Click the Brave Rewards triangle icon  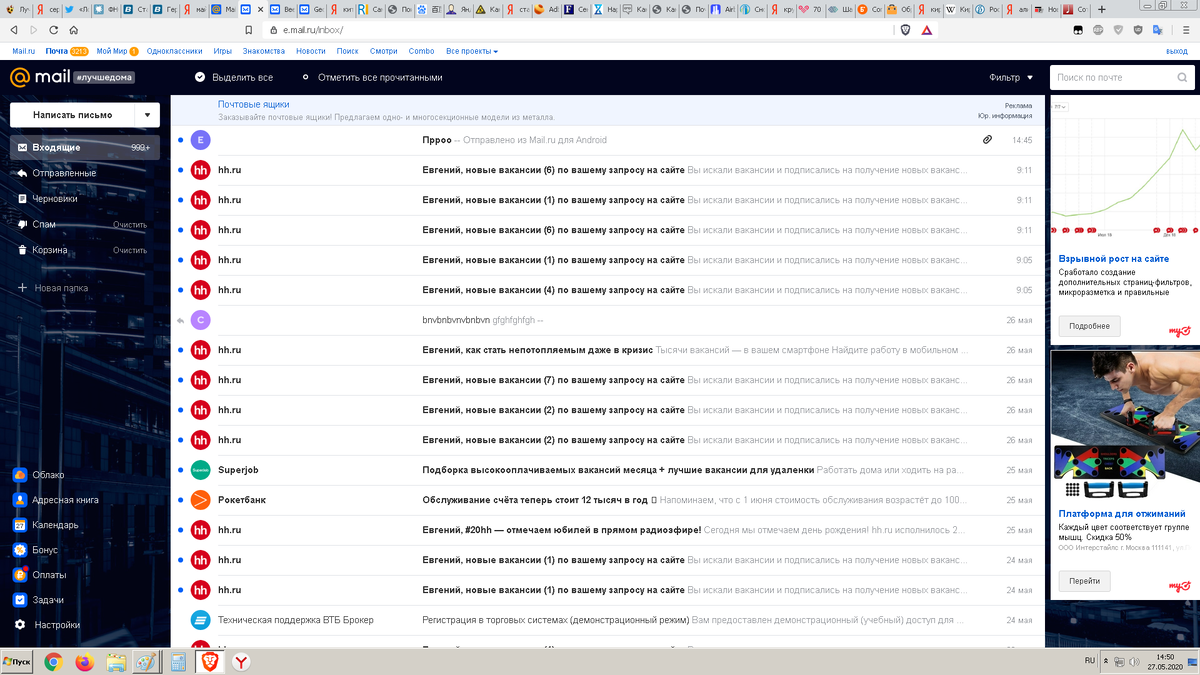(x=927, y=30)
